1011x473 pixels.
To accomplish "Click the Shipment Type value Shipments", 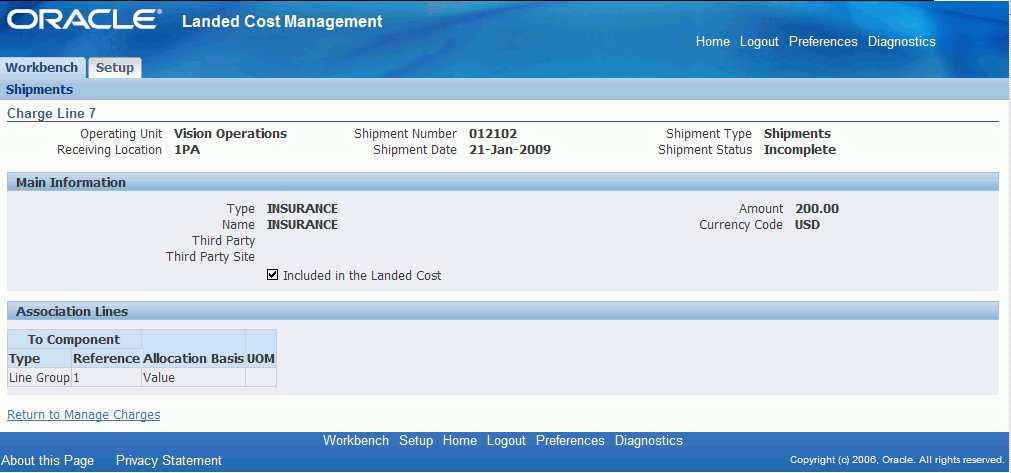I will point(798,134).
